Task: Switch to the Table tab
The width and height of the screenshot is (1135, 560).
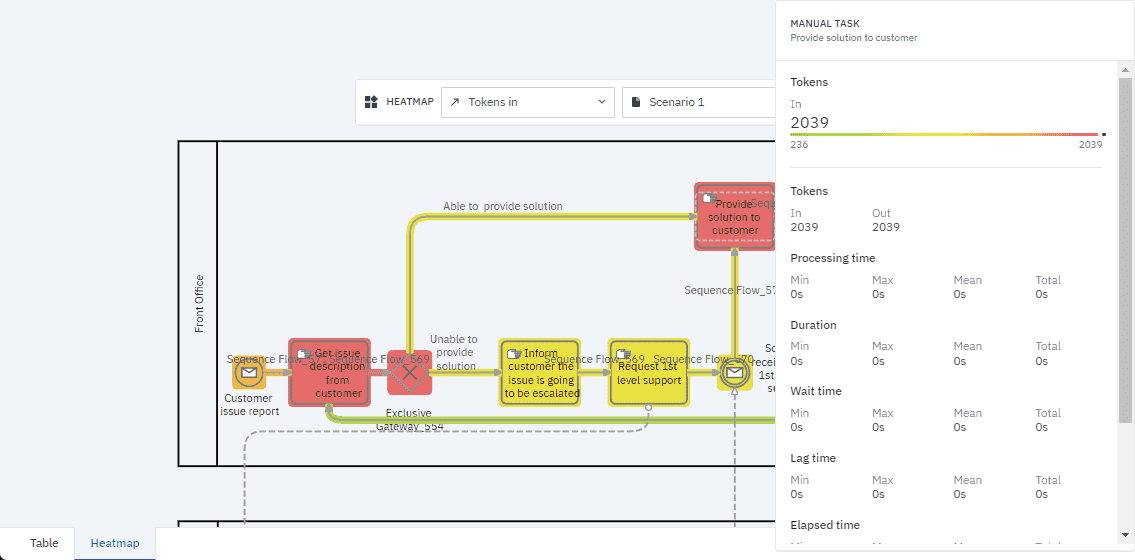Action: click(x=44, y=543)
